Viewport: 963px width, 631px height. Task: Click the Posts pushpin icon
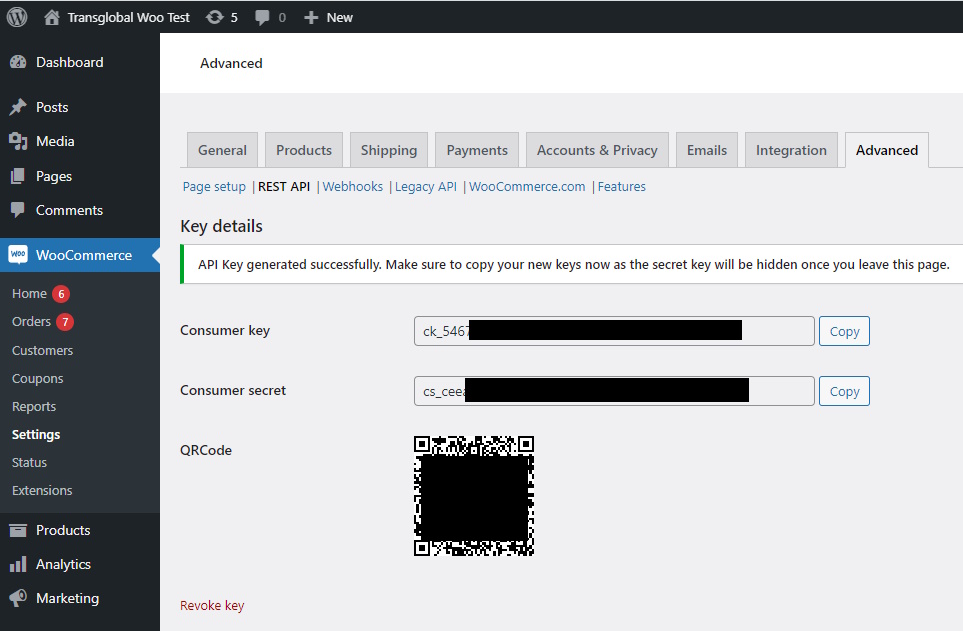point(18,107)
